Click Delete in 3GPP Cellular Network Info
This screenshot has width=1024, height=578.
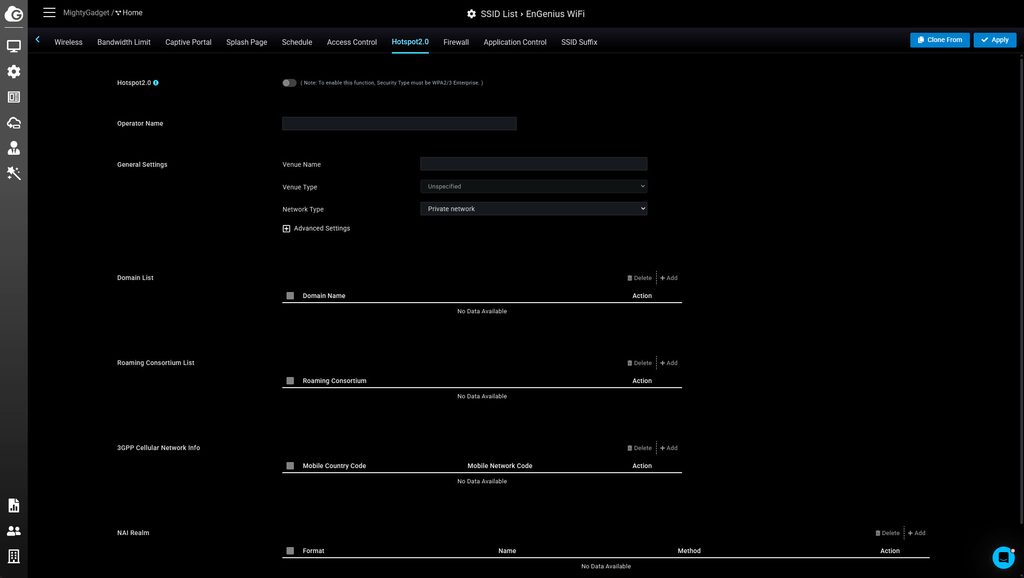[x=639, y=448]
